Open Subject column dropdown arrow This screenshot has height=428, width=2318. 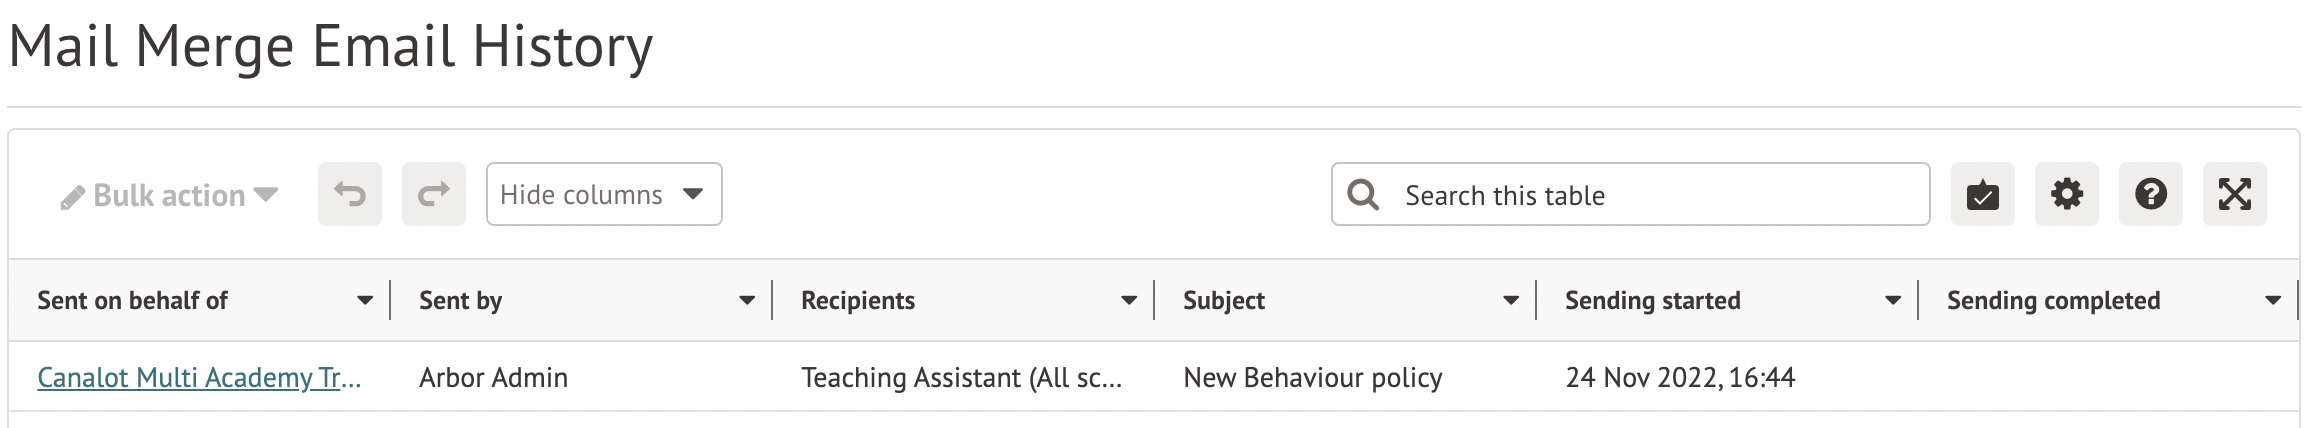pyautogui.click(x=1511, y=300)
